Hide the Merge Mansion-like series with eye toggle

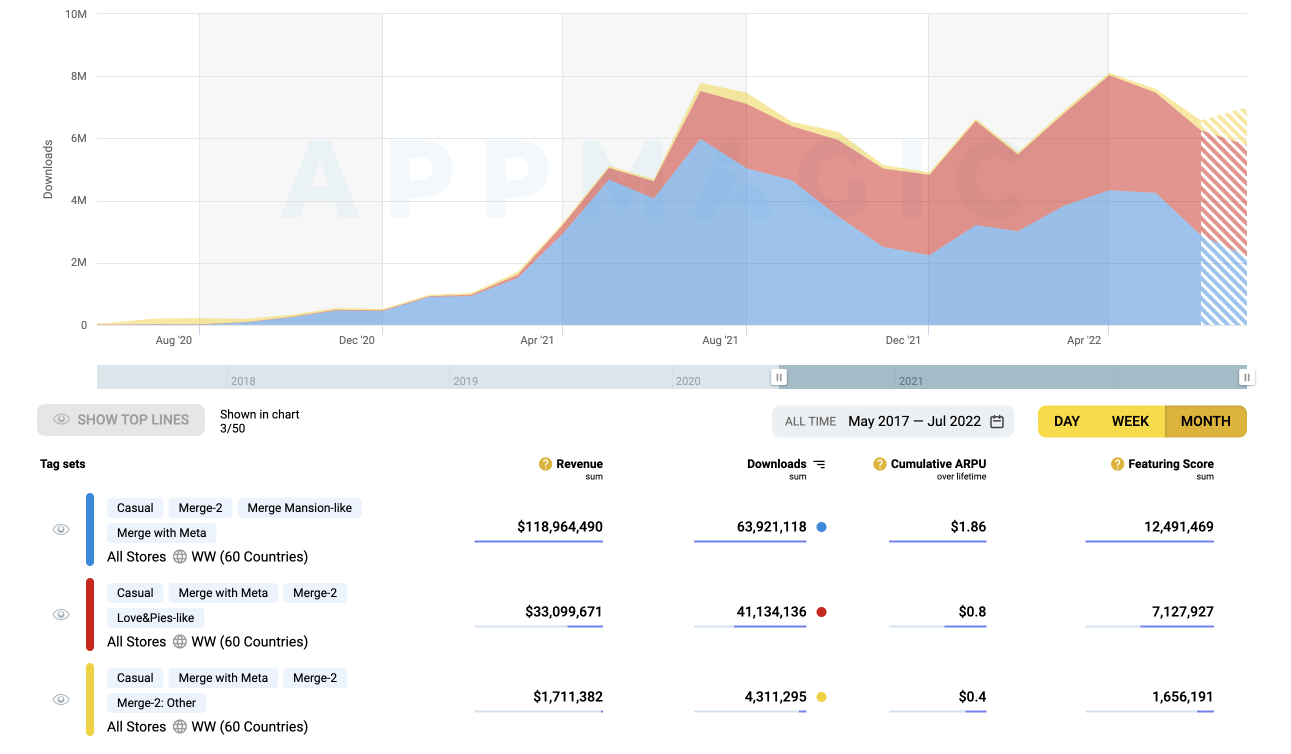61,530
